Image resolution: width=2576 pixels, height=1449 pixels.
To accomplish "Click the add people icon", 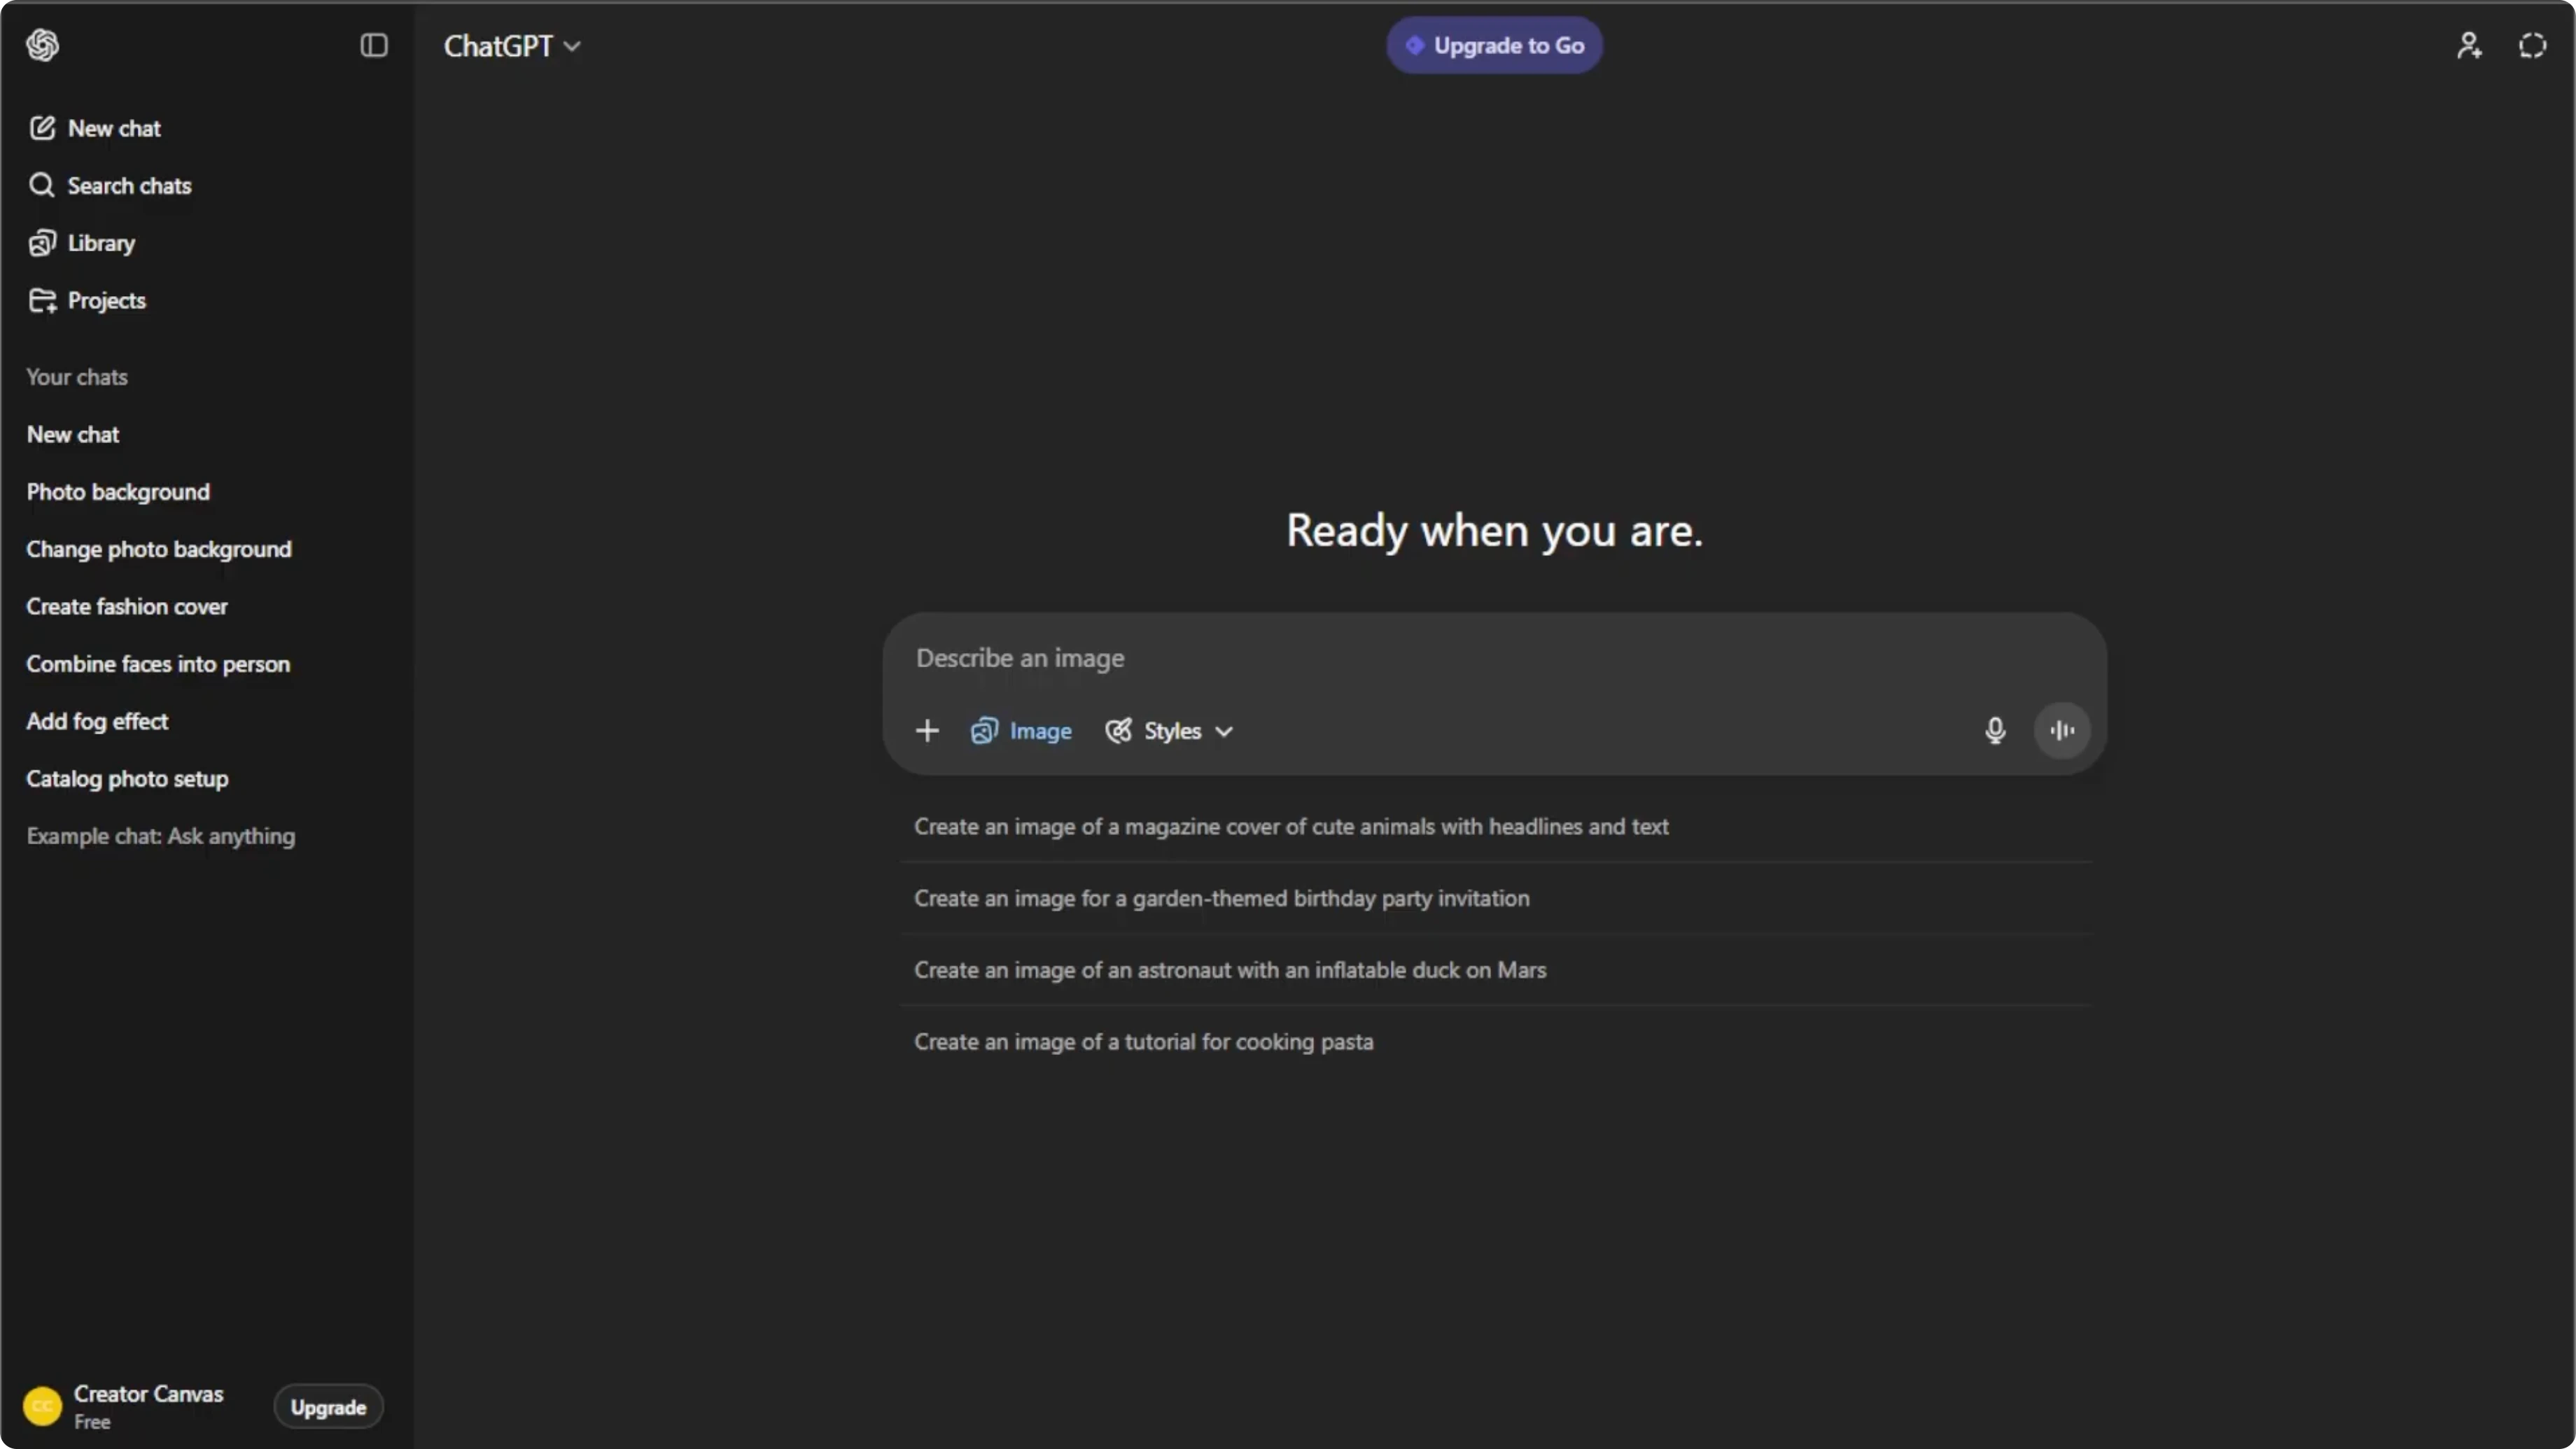I will click(x=2470, y=45).
